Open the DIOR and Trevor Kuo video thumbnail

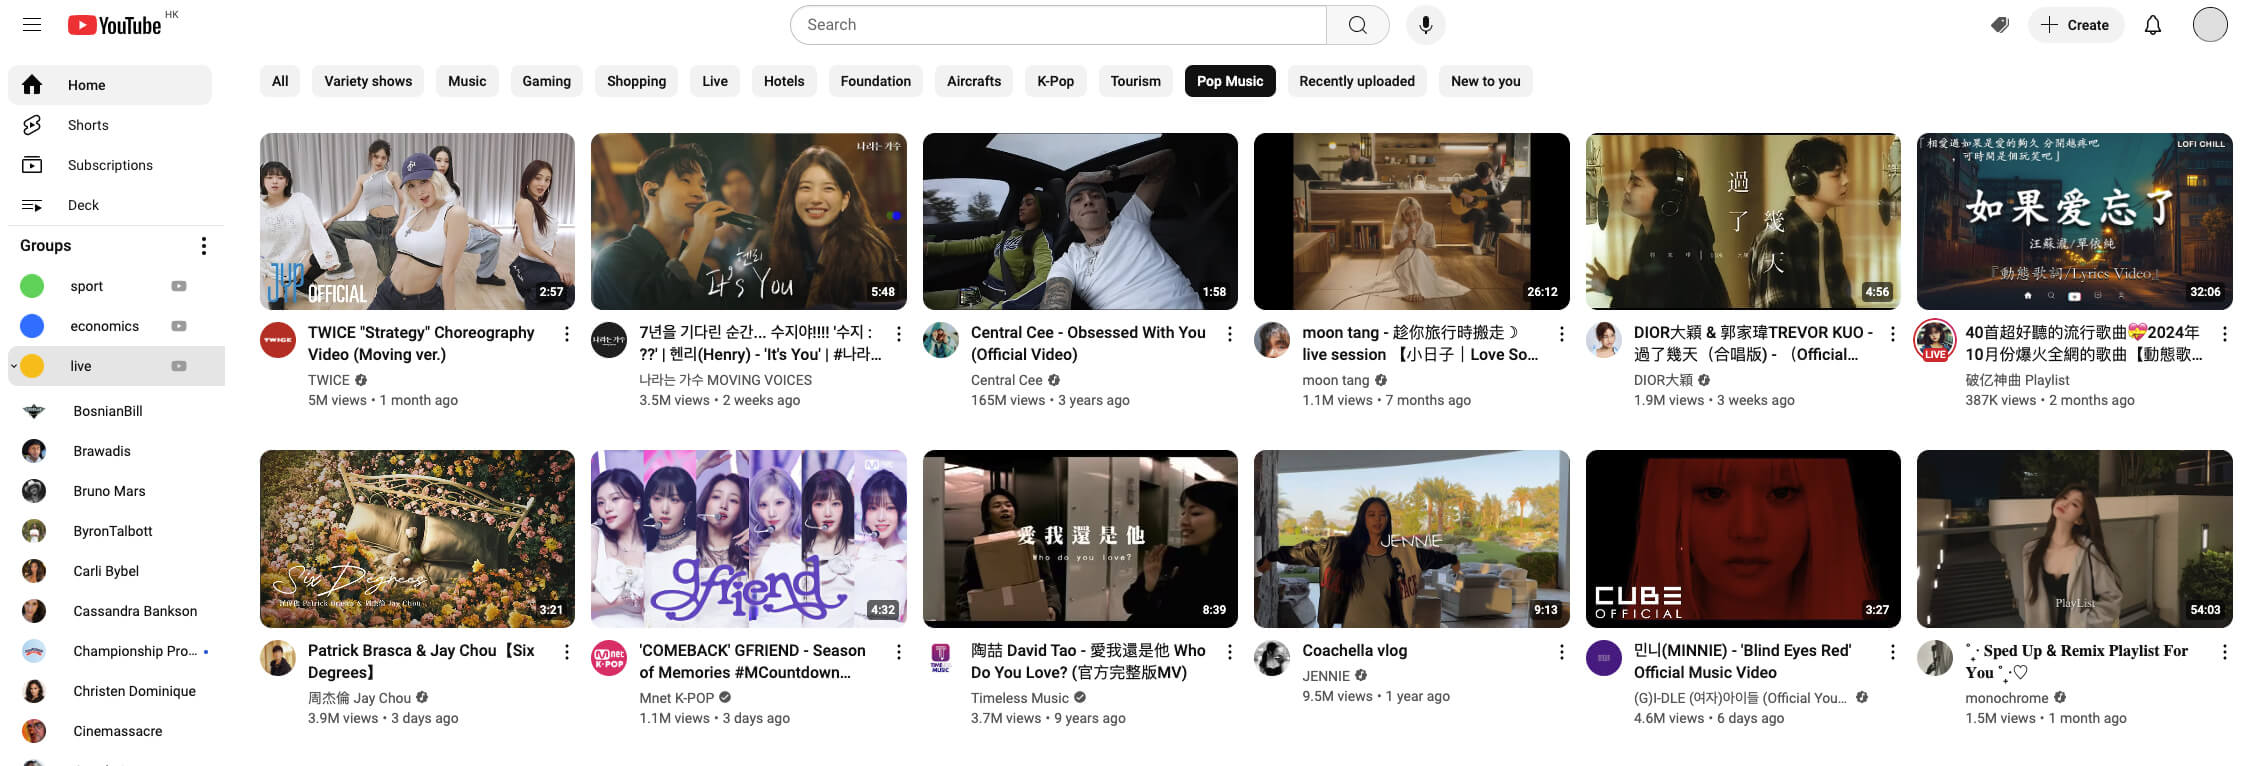(x=1743, y=221)
